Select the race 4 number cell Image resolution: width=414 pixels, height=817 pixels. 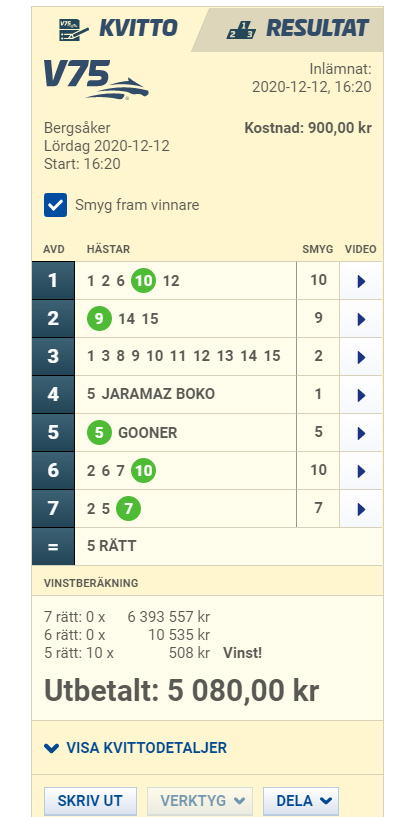pos(53,395)
